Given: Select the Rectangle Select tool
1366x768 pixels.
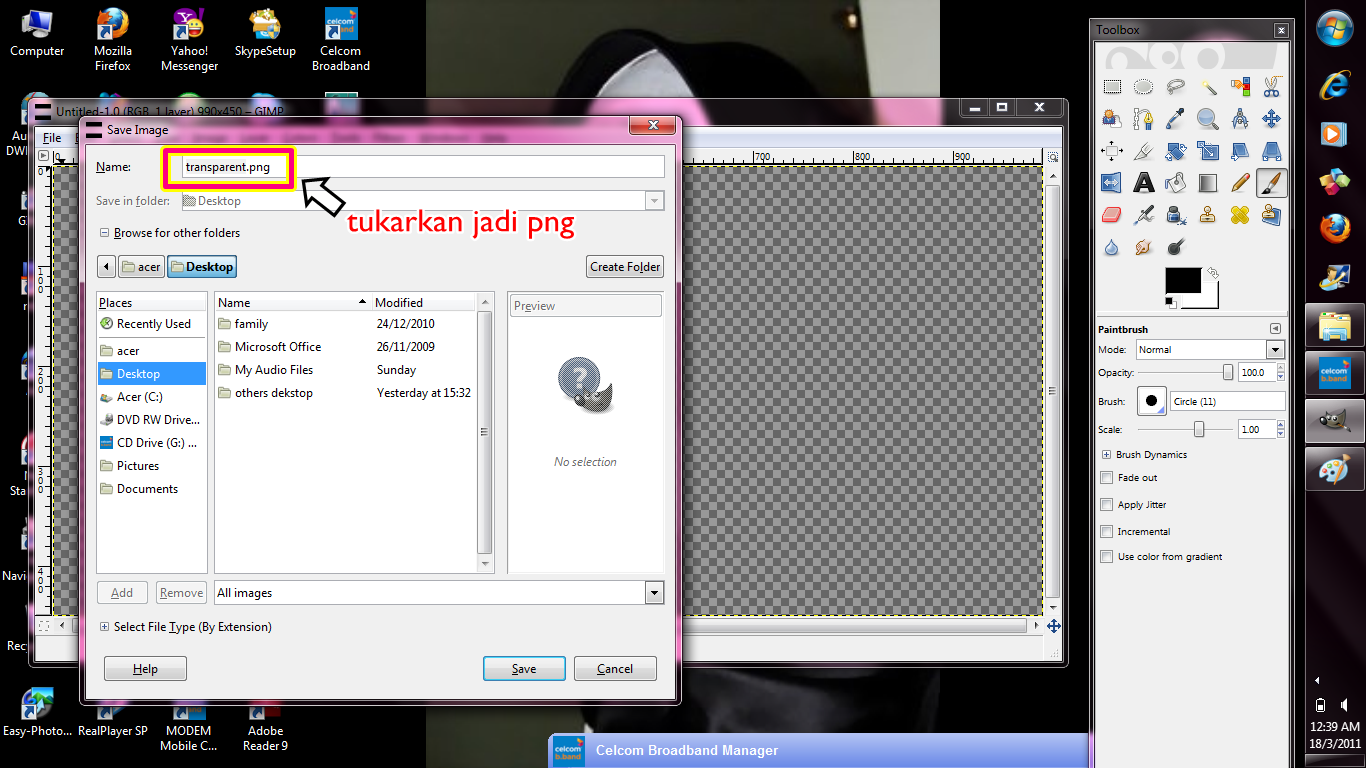Looking at the screenshot, I should (x=1112, y=87).
